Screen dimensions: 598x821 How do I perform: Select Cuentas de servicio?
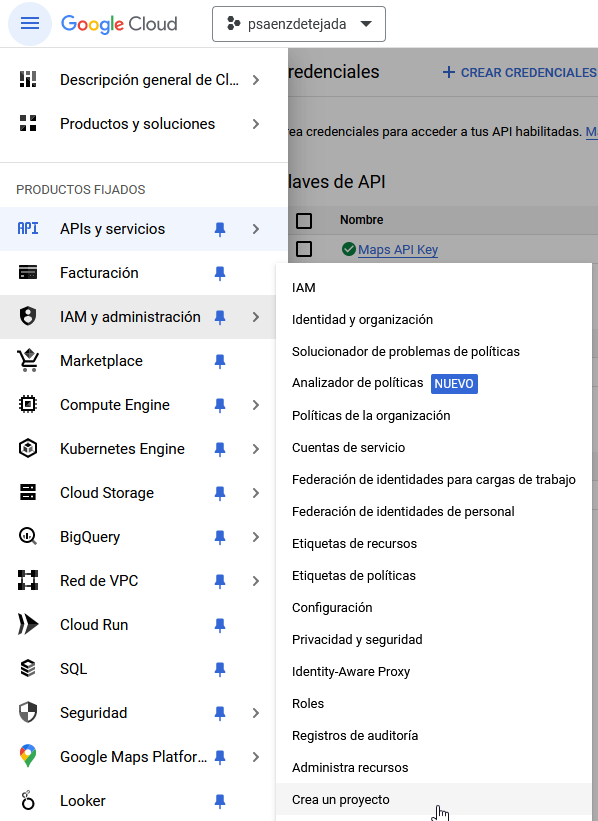434,447
